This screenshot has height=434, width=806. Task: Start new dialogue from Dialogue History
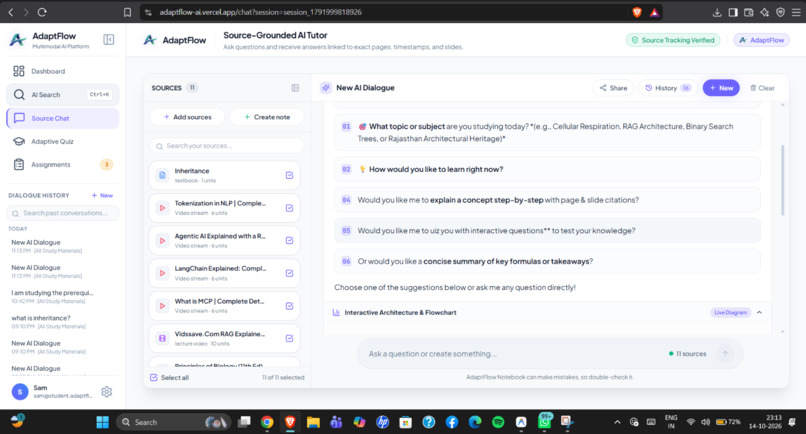click(x=102, y=195)
